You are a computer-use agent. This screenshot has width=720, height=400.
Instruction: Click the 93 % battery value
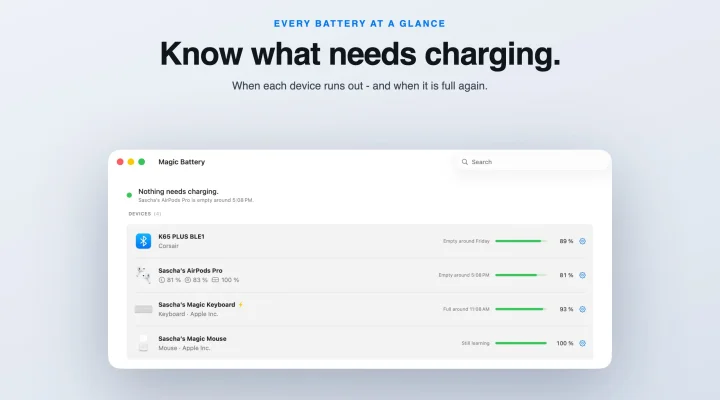(566, 309)
